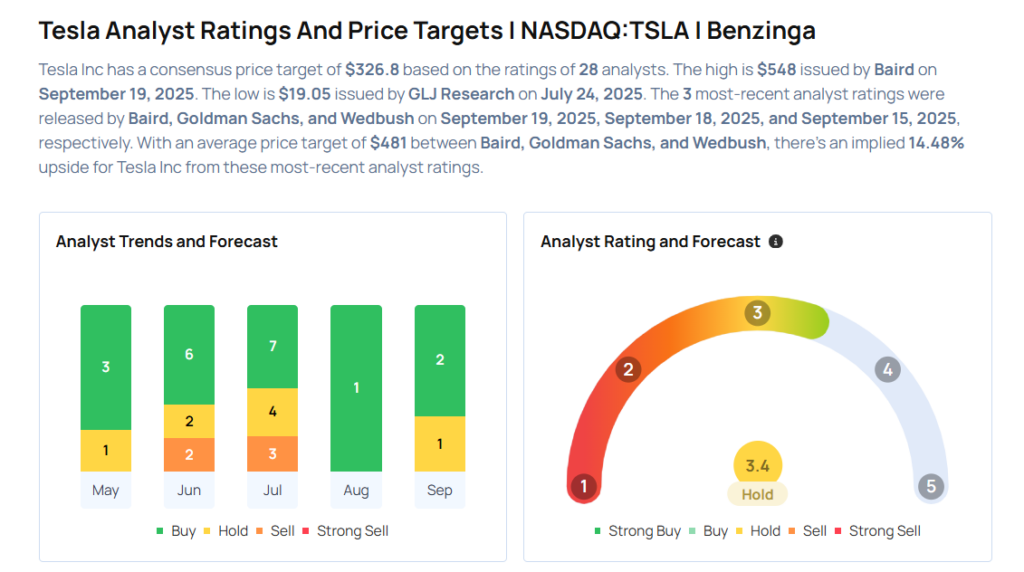Select the August all-Buy bar
The height and width of the screenshot is (572, 1024).
pos(356,388)
